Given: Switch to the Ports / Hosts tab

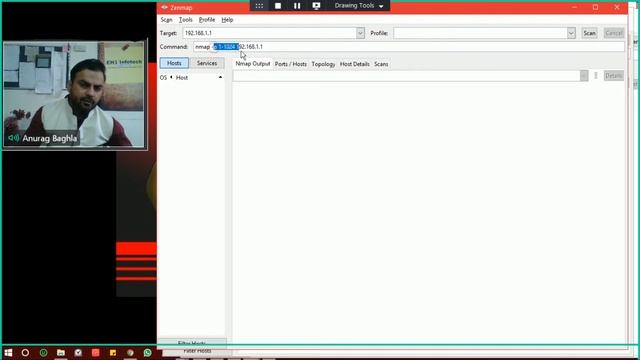Looking at the screenshot, I should (291, 64).
